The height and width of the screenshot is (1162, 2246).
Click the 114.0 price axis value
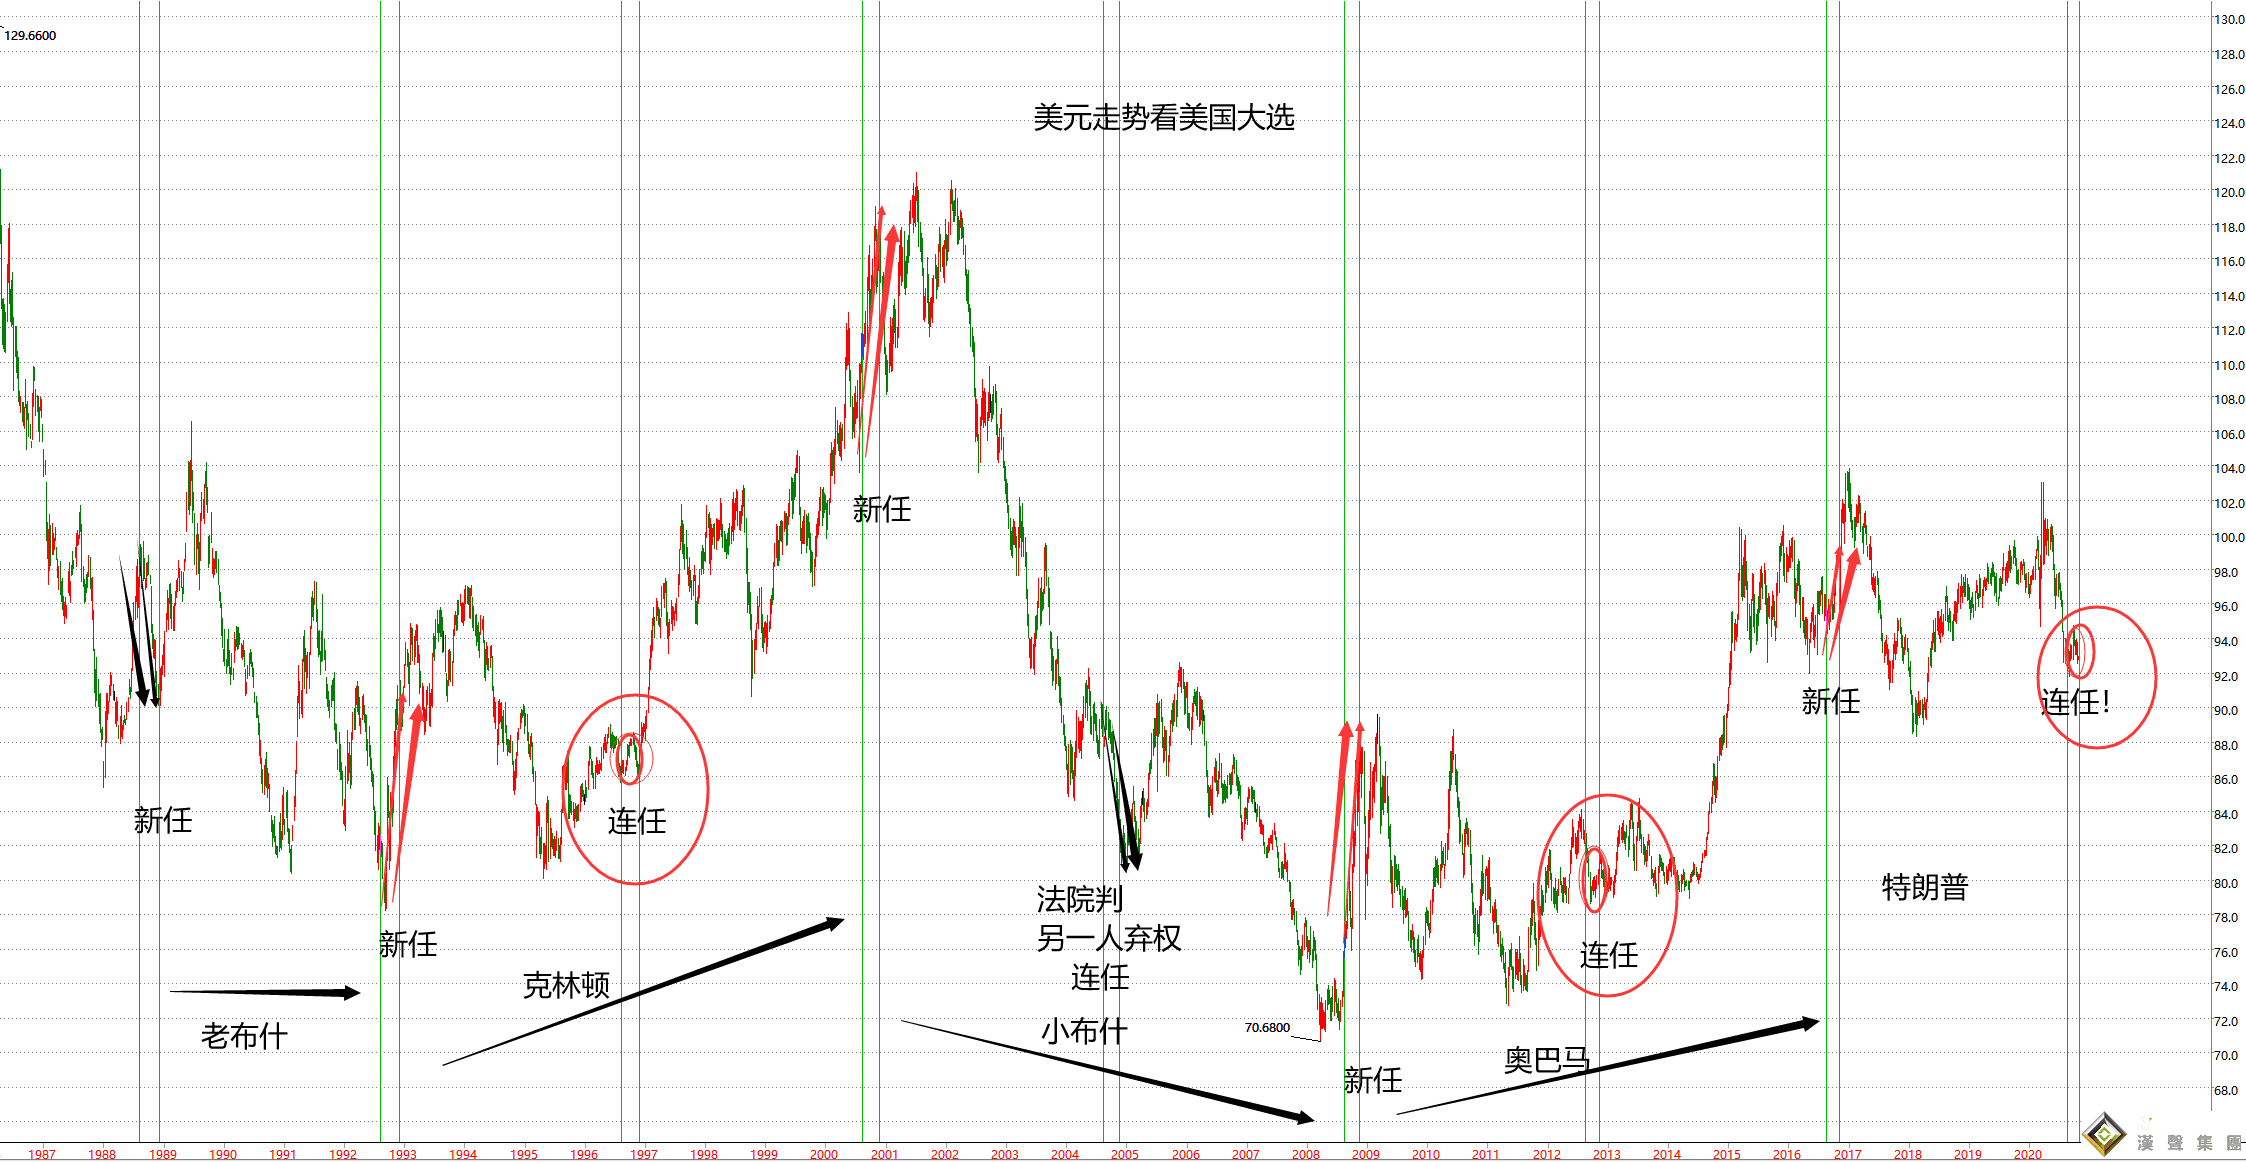2229,296
